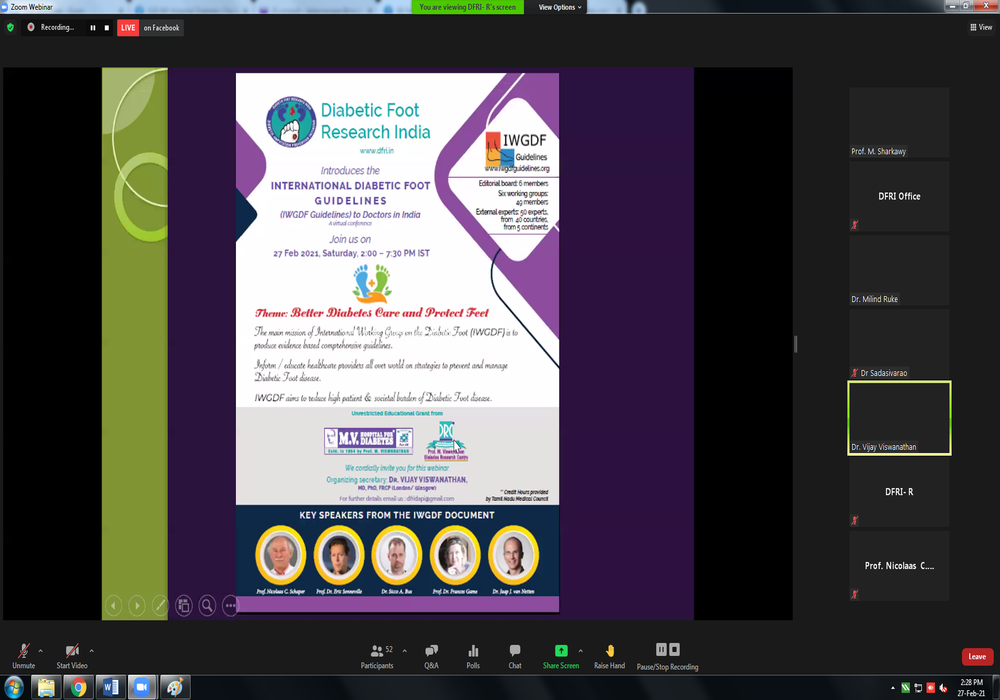Open the Participants panel
Viewport: 1000px width, 700px height.
[x=376, y=655]
